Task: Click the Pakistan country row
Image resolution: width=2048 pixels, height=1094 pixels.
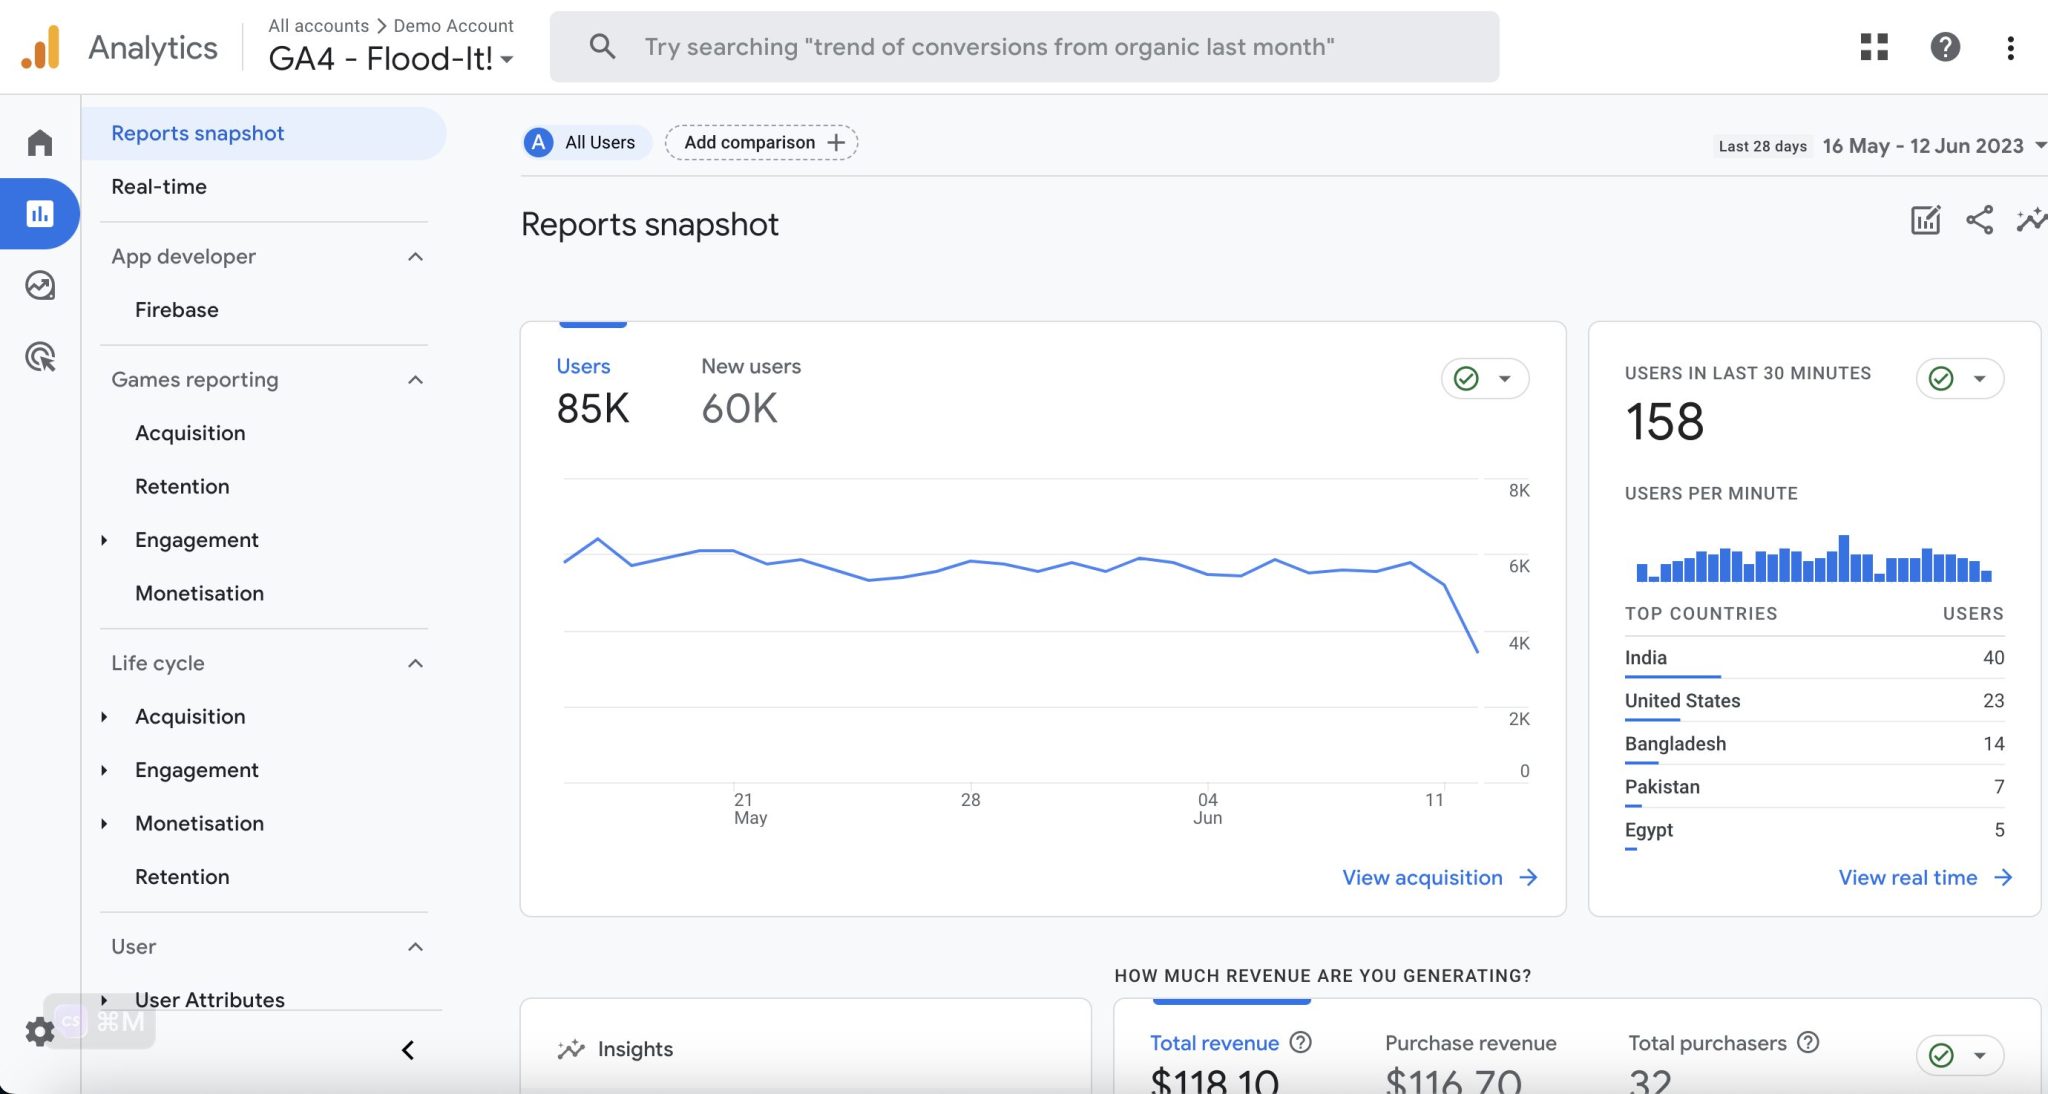Action: pos(1814,787)
